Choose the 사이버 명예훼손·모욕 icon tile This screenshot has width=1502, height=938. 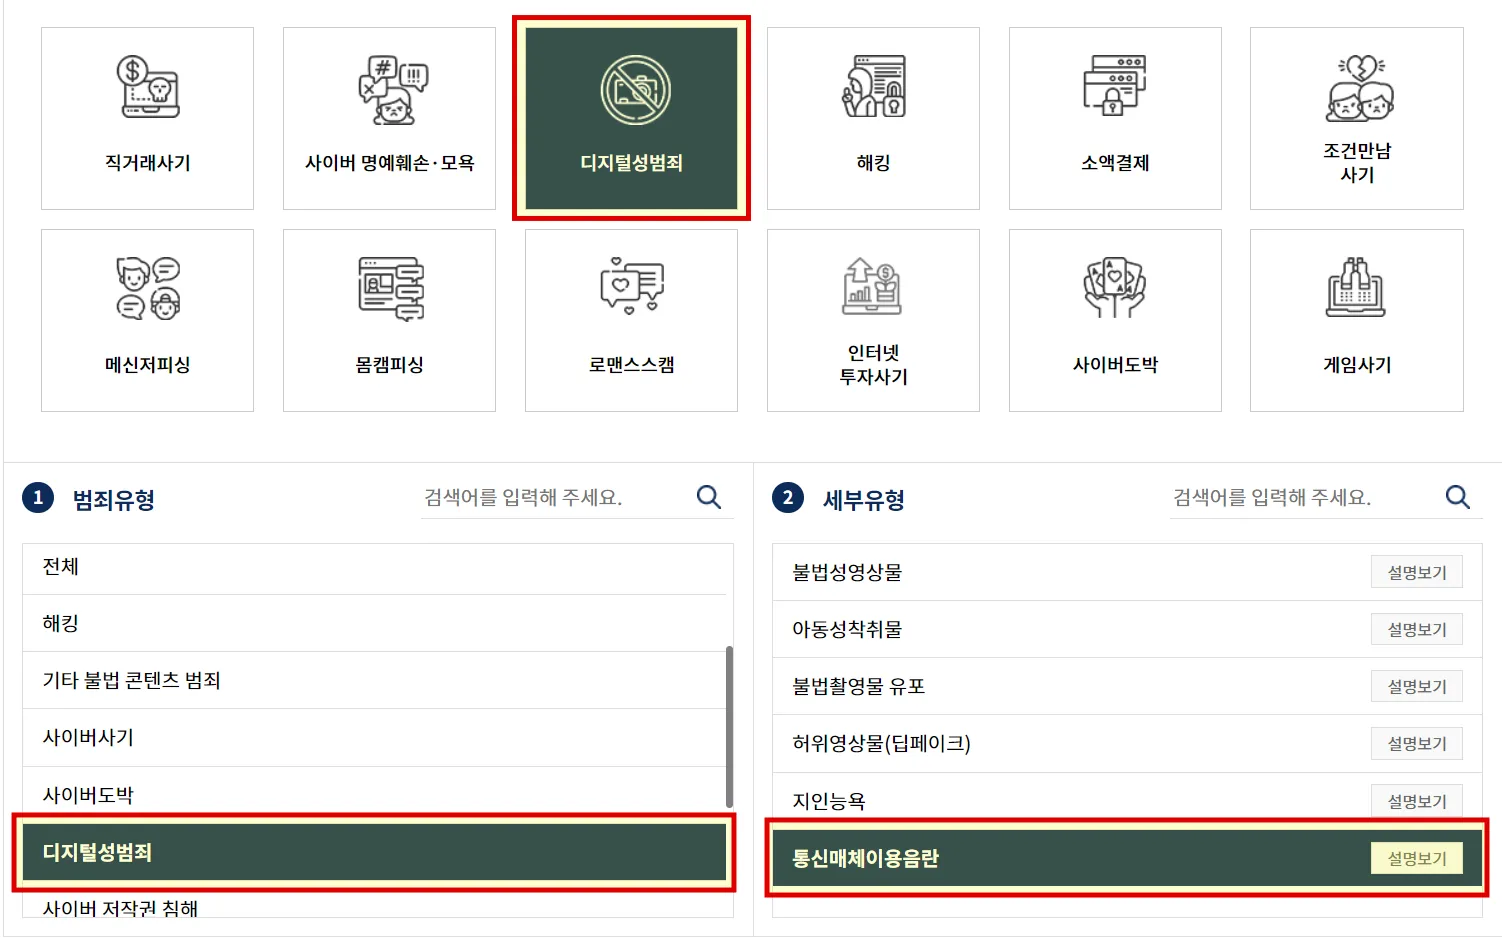click(x=389, y=118)
